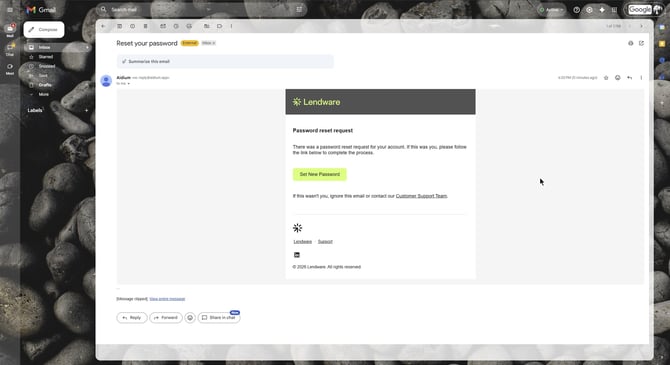This screenshot has width=670, height=365.
Task: Open the Customer Support Team link
Action: 421,196
